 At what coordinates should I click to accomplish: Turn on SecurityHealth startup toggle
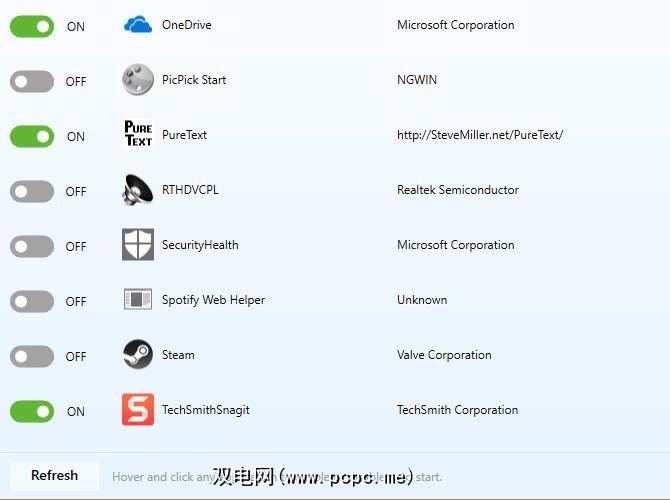tap(32, 246)
